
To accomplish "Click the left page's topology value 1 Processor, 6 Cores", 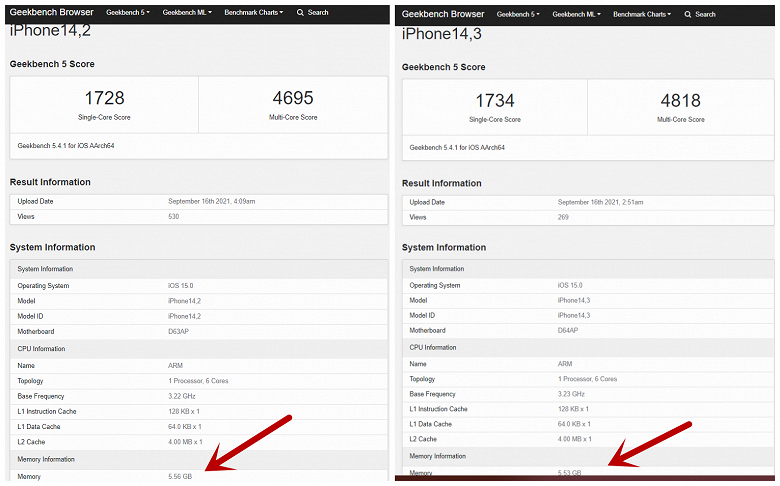I will click(x=198, y=381).
